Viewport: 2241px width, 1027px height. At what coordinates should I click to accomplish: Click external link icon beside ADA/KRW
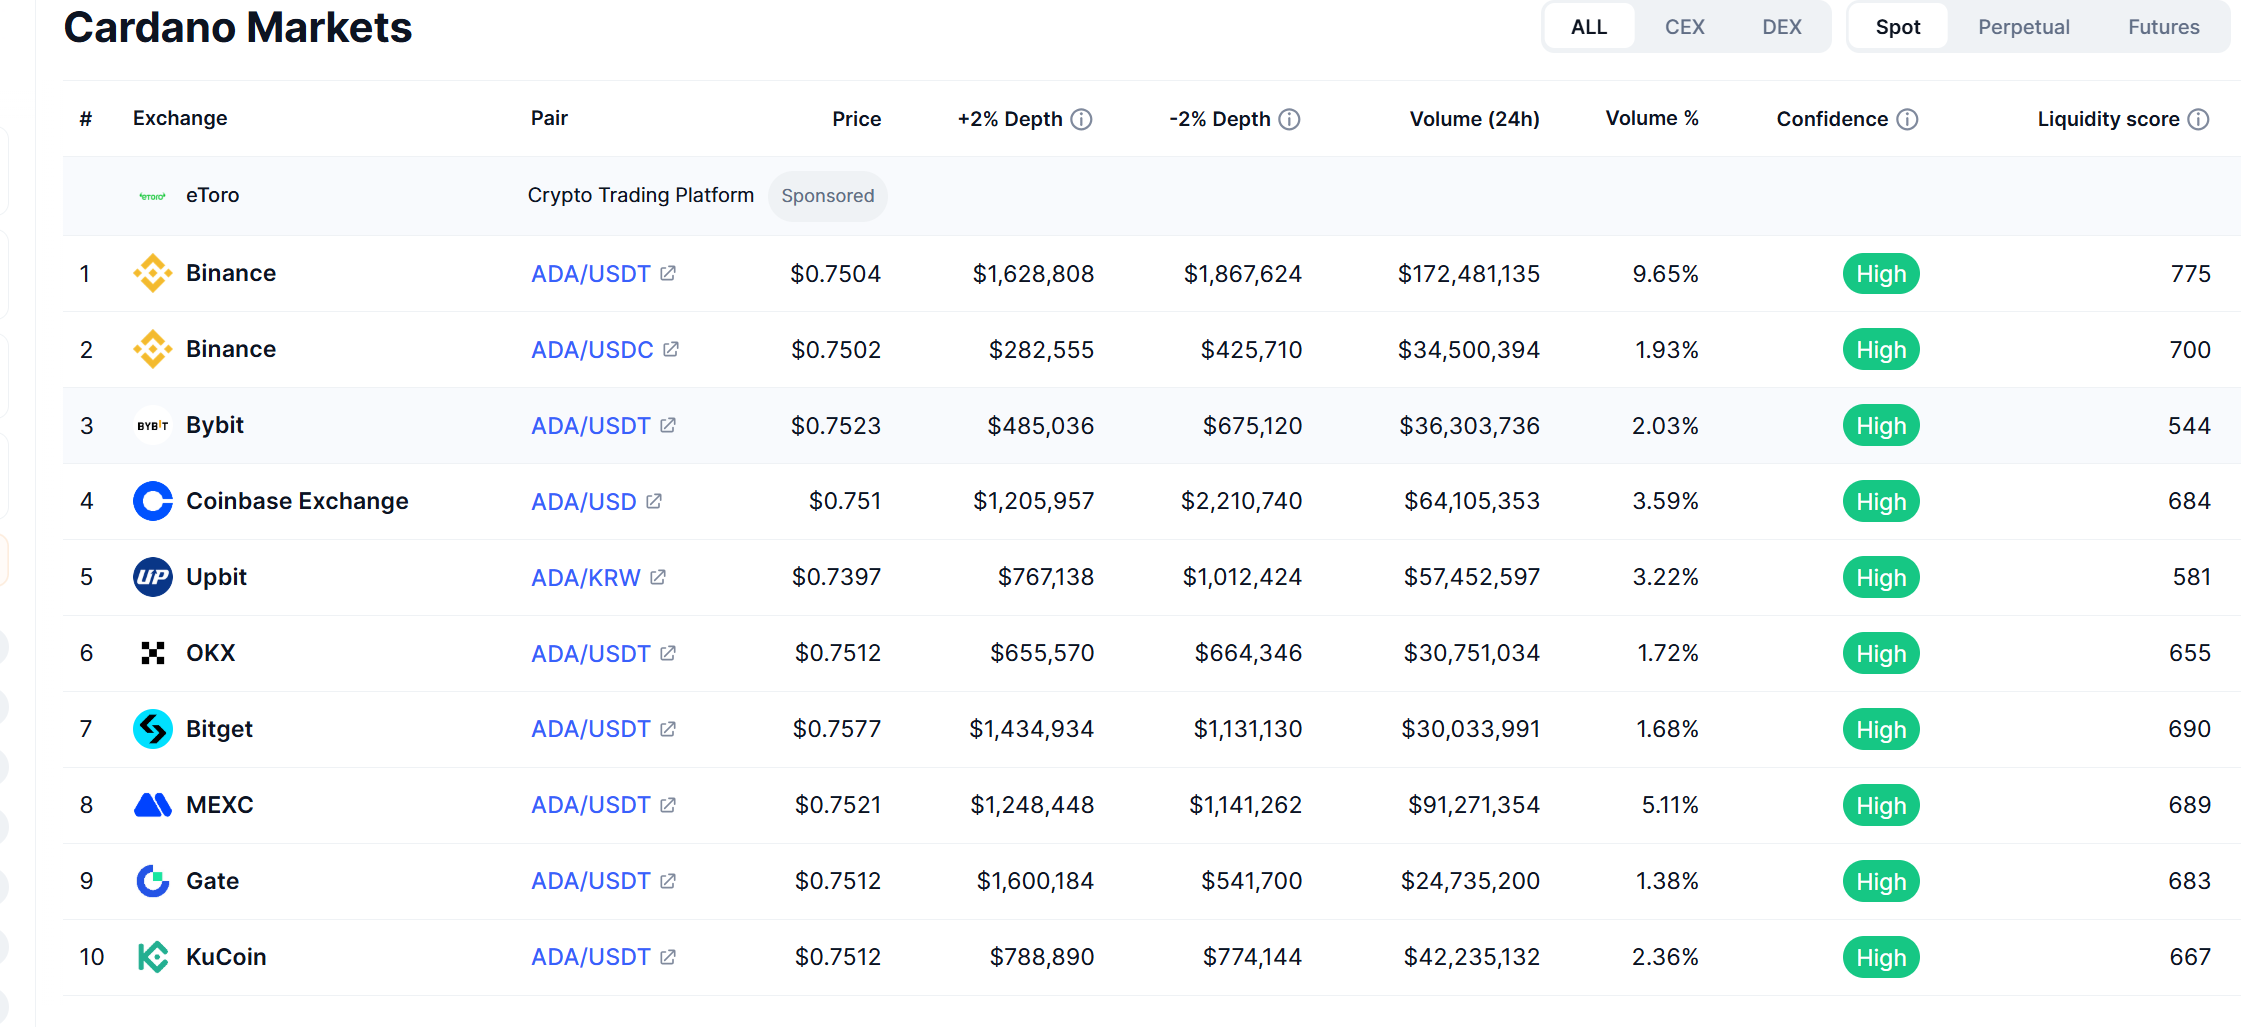coord(658,577)
